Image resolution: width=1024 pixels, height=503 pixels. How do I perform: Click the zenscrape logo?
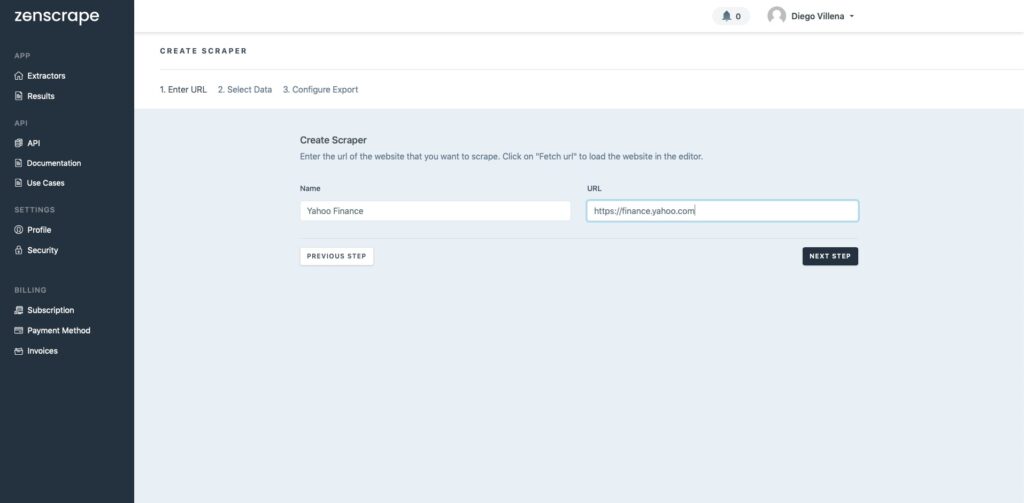(57, 16)
